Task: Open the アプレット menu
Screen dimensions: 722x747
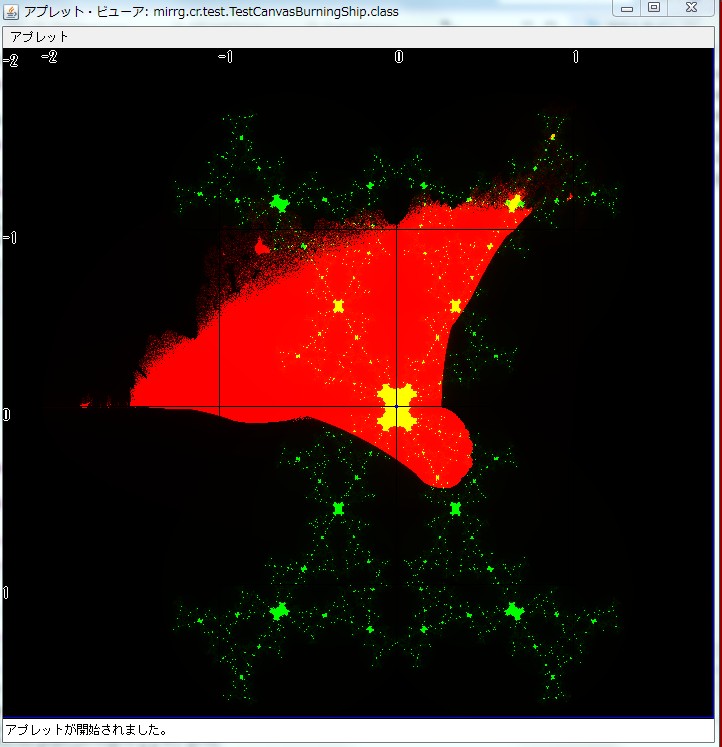Action: [39, 36]
